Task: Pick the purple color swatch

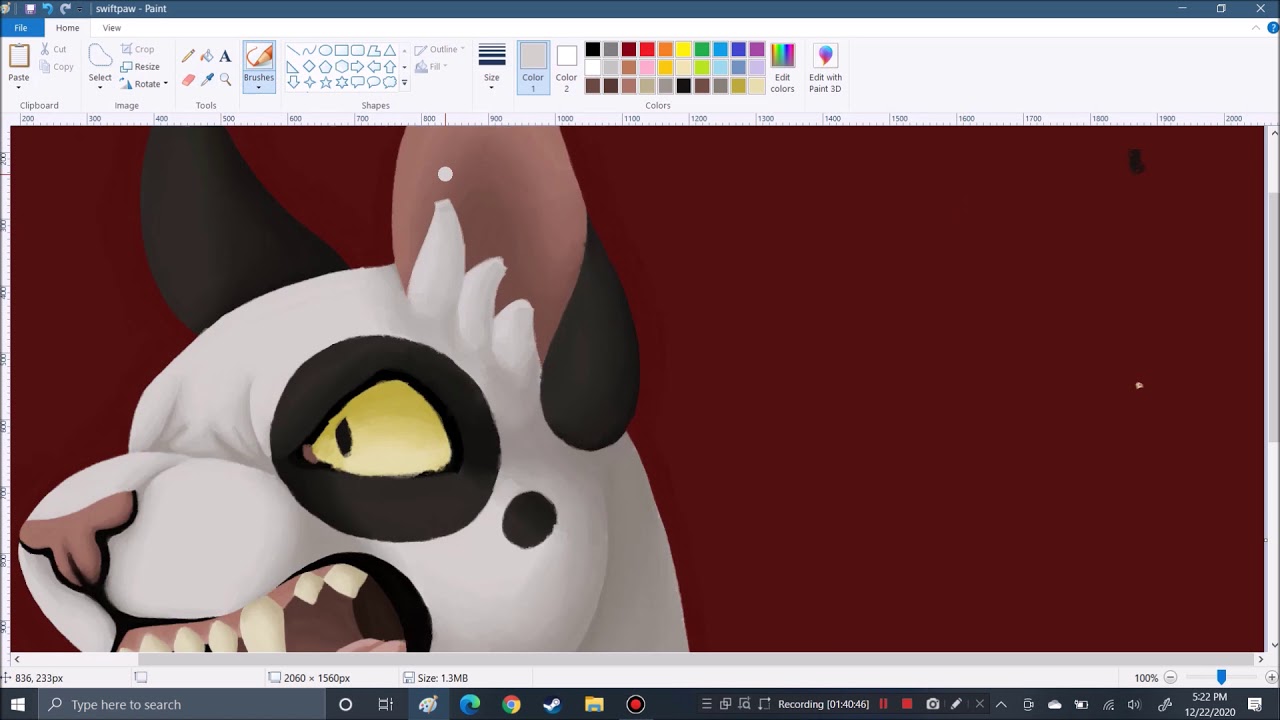Action: [x=757, y=50]
